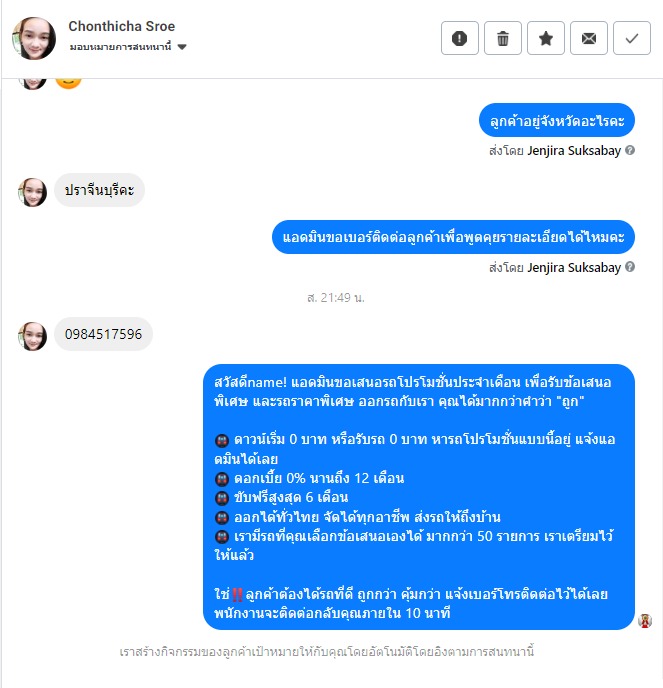The height and width of the screenshot is (688, 663).
Task: Open the assign conversation menu label
Action: 120,47
